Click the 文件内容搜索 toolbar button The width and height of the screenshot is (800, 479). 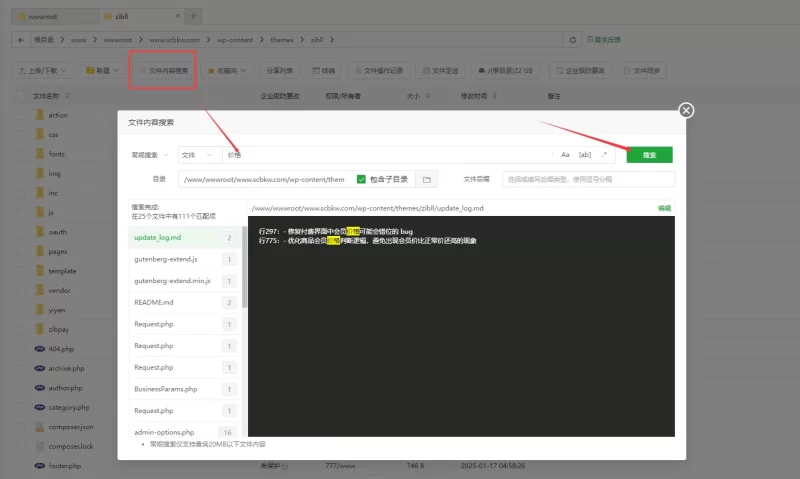click(x=163, y=70)
